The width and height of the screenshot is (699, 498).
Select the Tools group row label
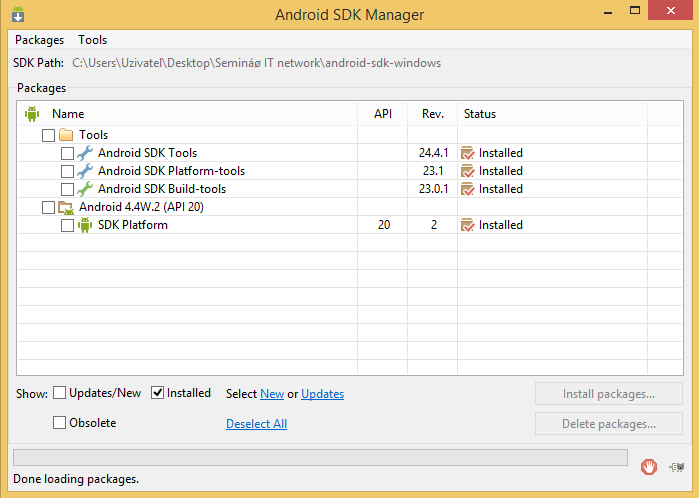94,135
